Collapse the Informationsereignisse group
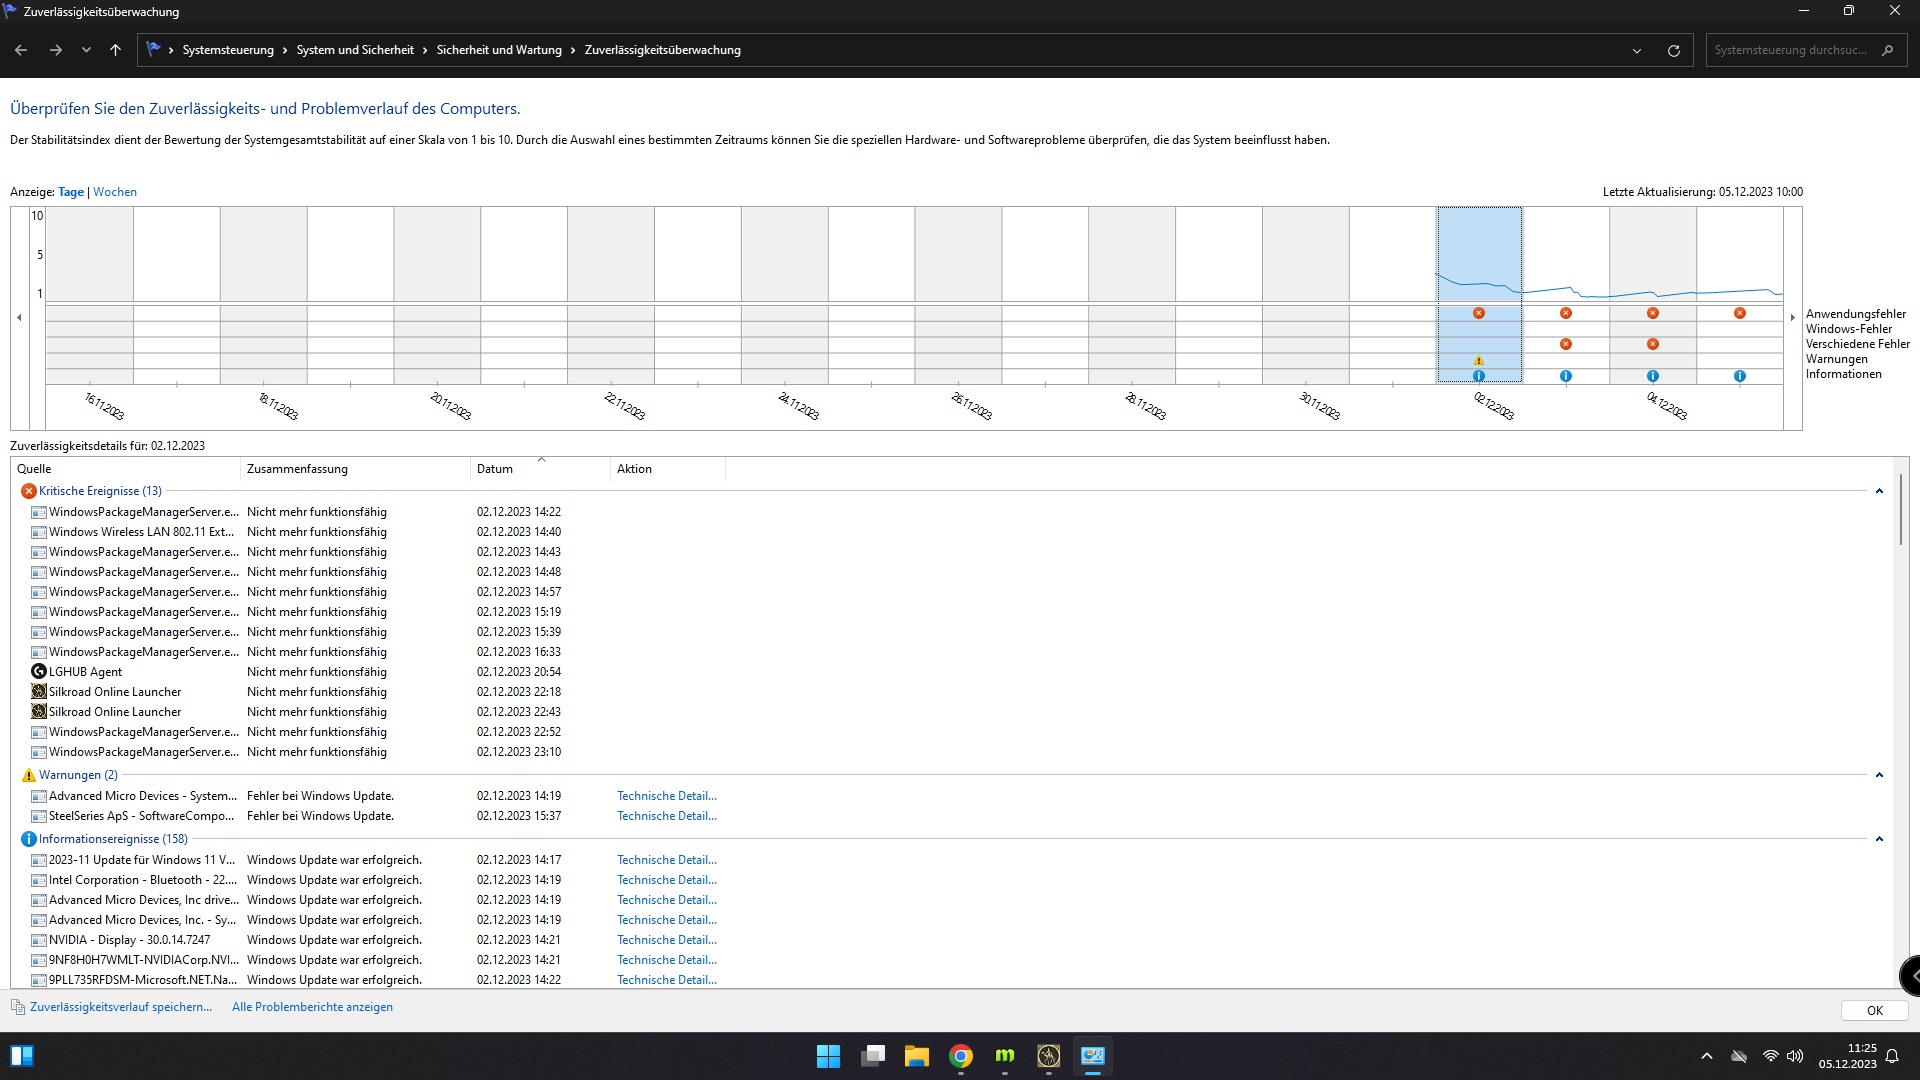Viewport: 1920px width, 1080px height. pyautogui.click(x=1879, y=839)
